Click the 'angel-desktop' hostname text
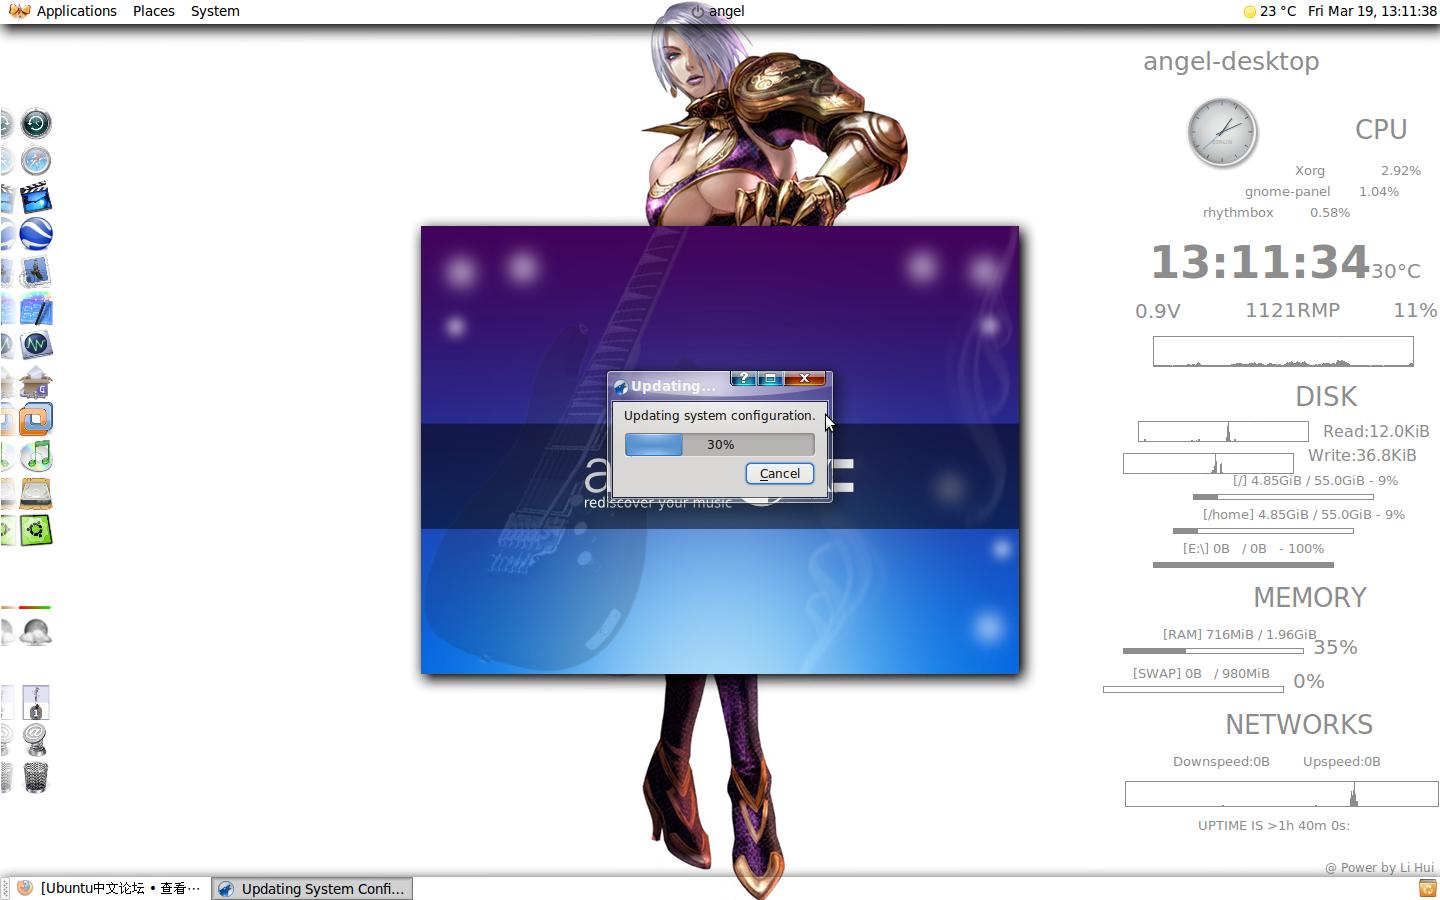The height and width of the screenshot is (900, 1440). (1231, 61)
